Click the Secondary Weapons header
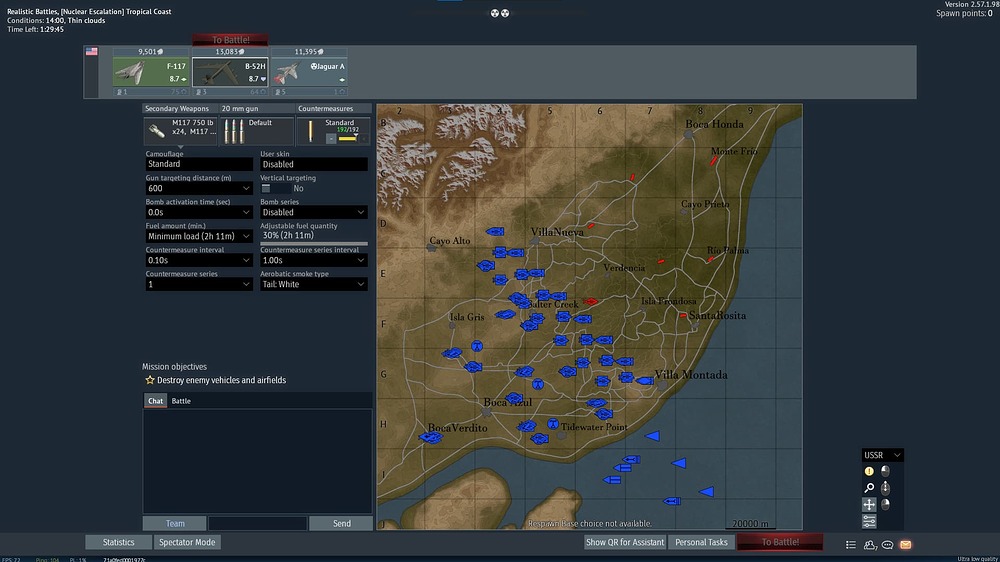 177,108
